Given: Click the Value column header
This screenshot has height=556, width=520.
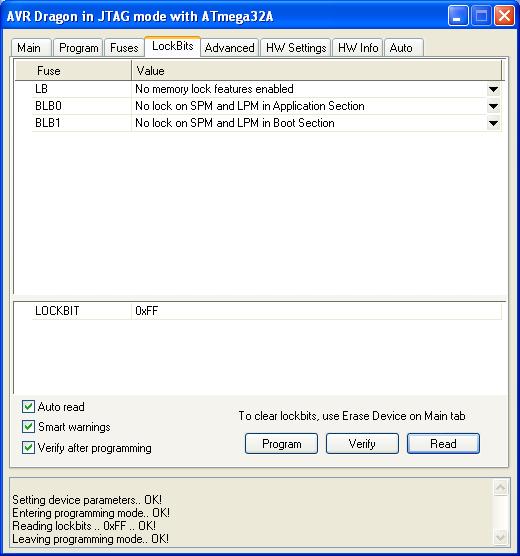Looking at the screenshot, I should point(317,71).
